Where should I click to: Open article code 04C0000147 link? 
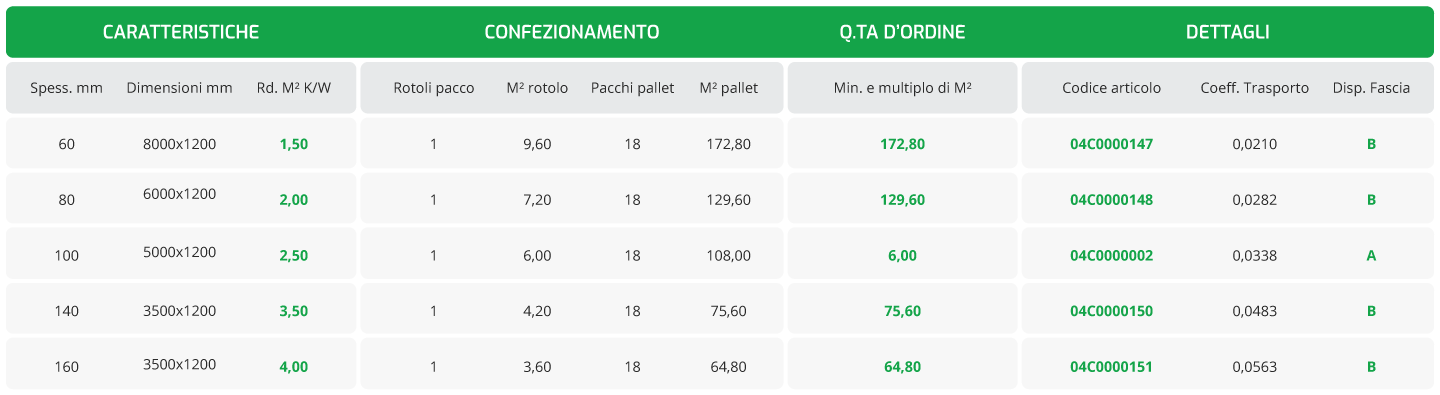[x=1111, y=144]
